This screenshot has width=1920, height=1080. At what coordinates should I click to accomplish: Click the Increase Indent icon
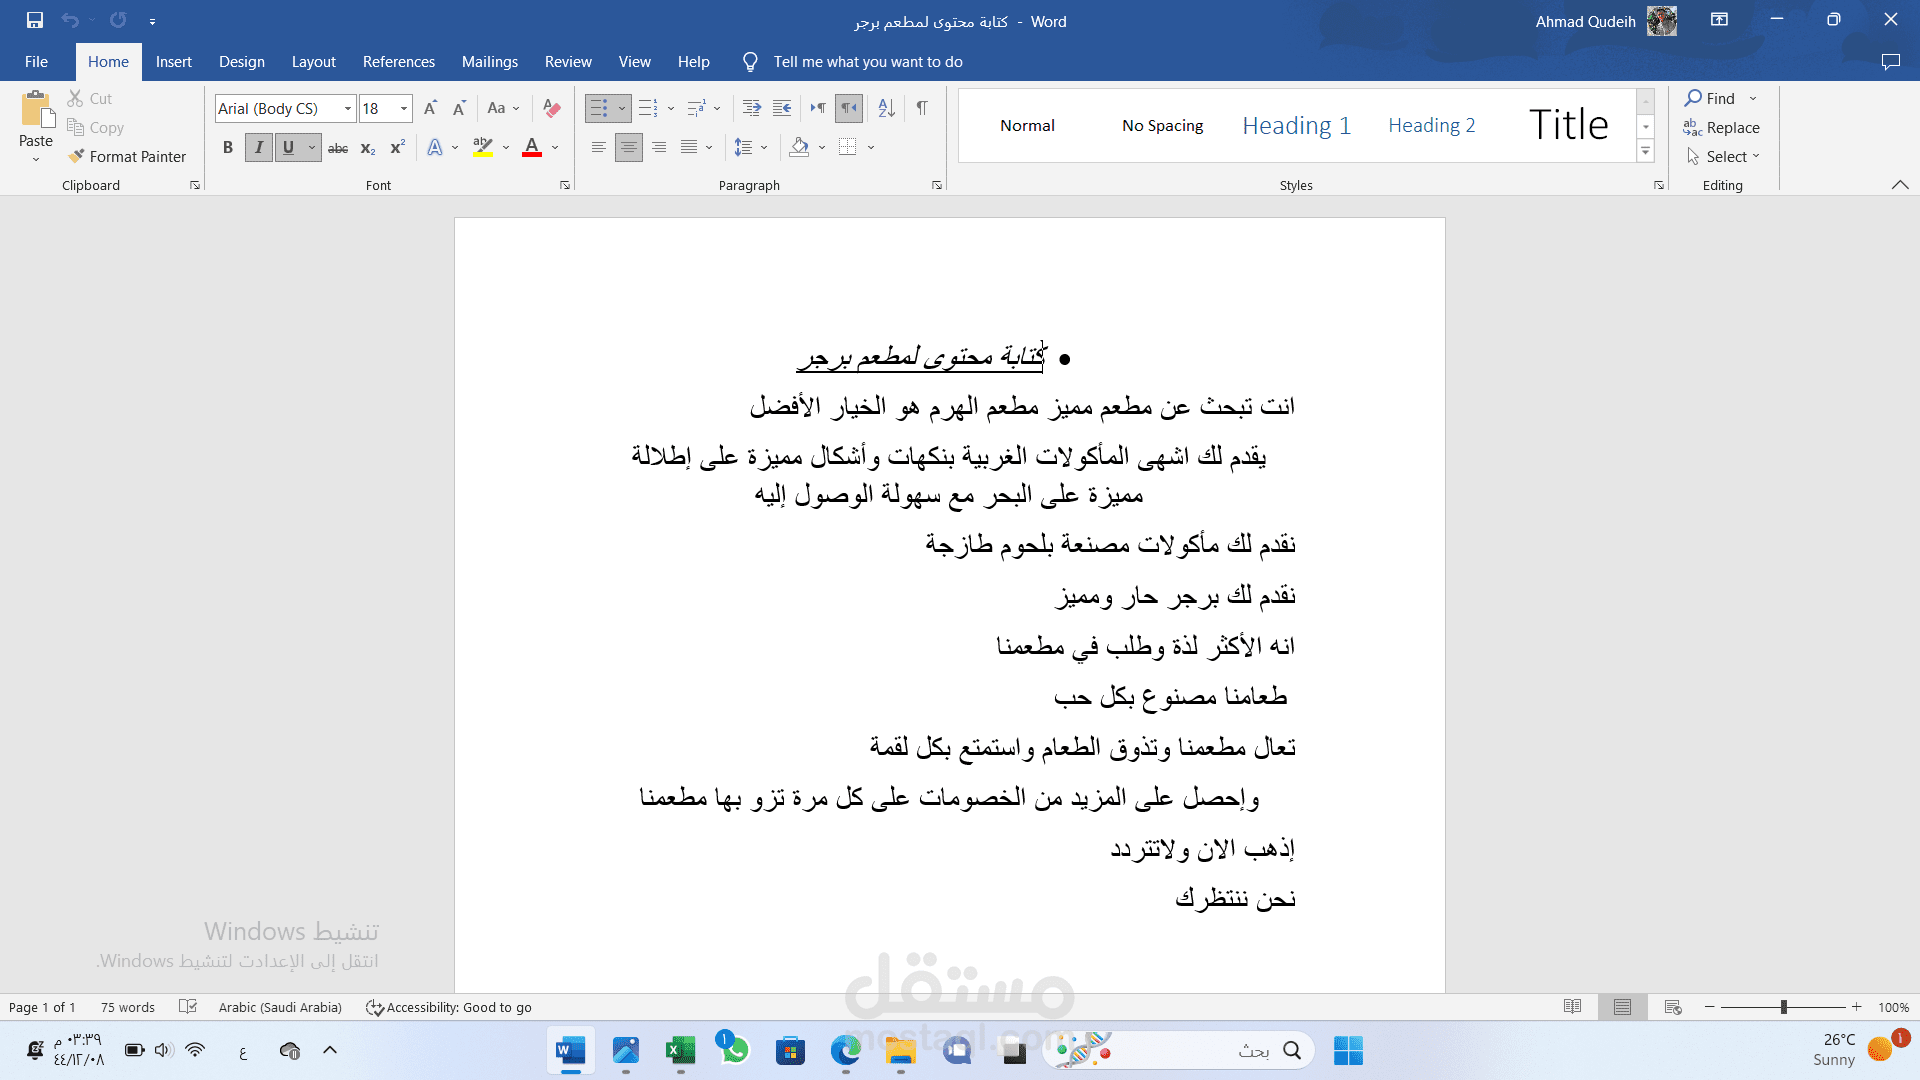(x=782, y=108)
